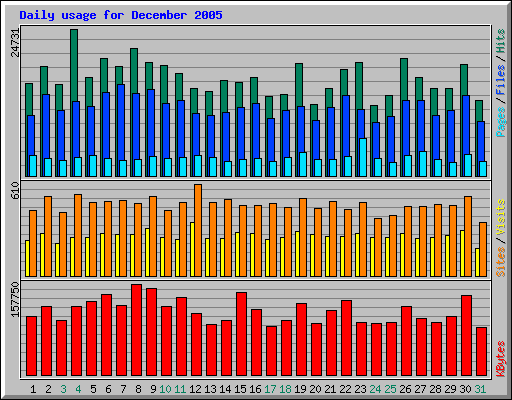Viewport: 512px width, 400px height.
Task: Click the blue files bar for day 22
Action: coord(346,126)
